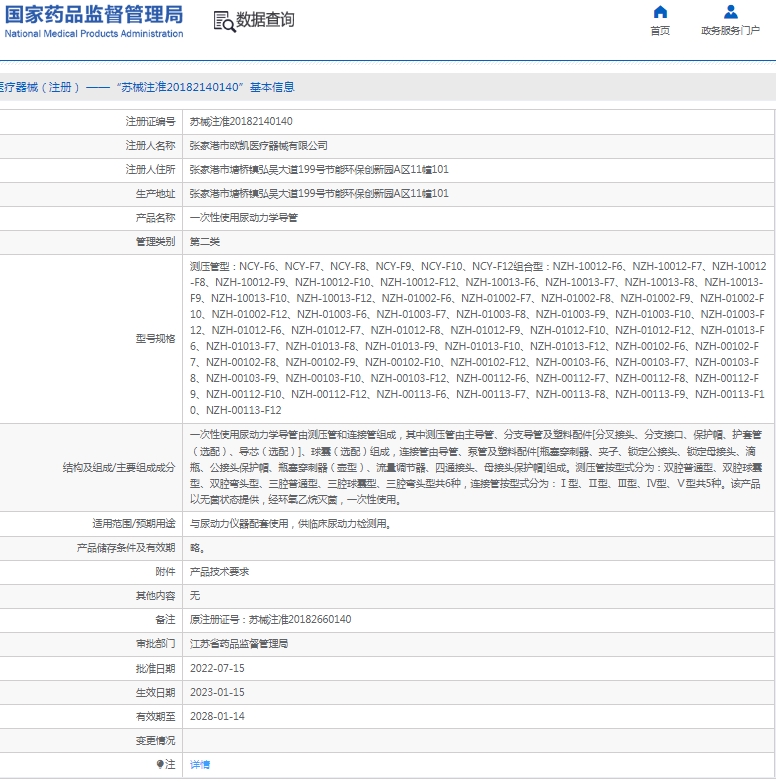Click attachment value 产品技术要求
Image resolution: width=776 pixels, height=782 pixels.
coord(219,572)
